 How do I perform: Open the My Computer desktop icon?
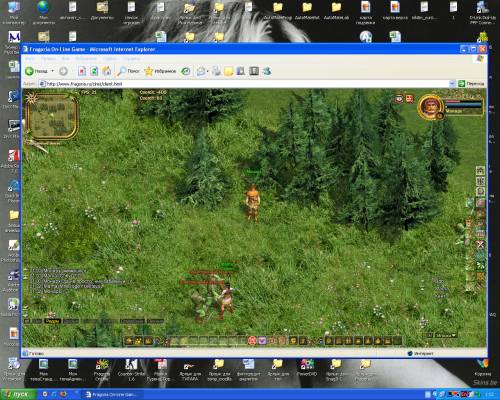pos(14,13)
